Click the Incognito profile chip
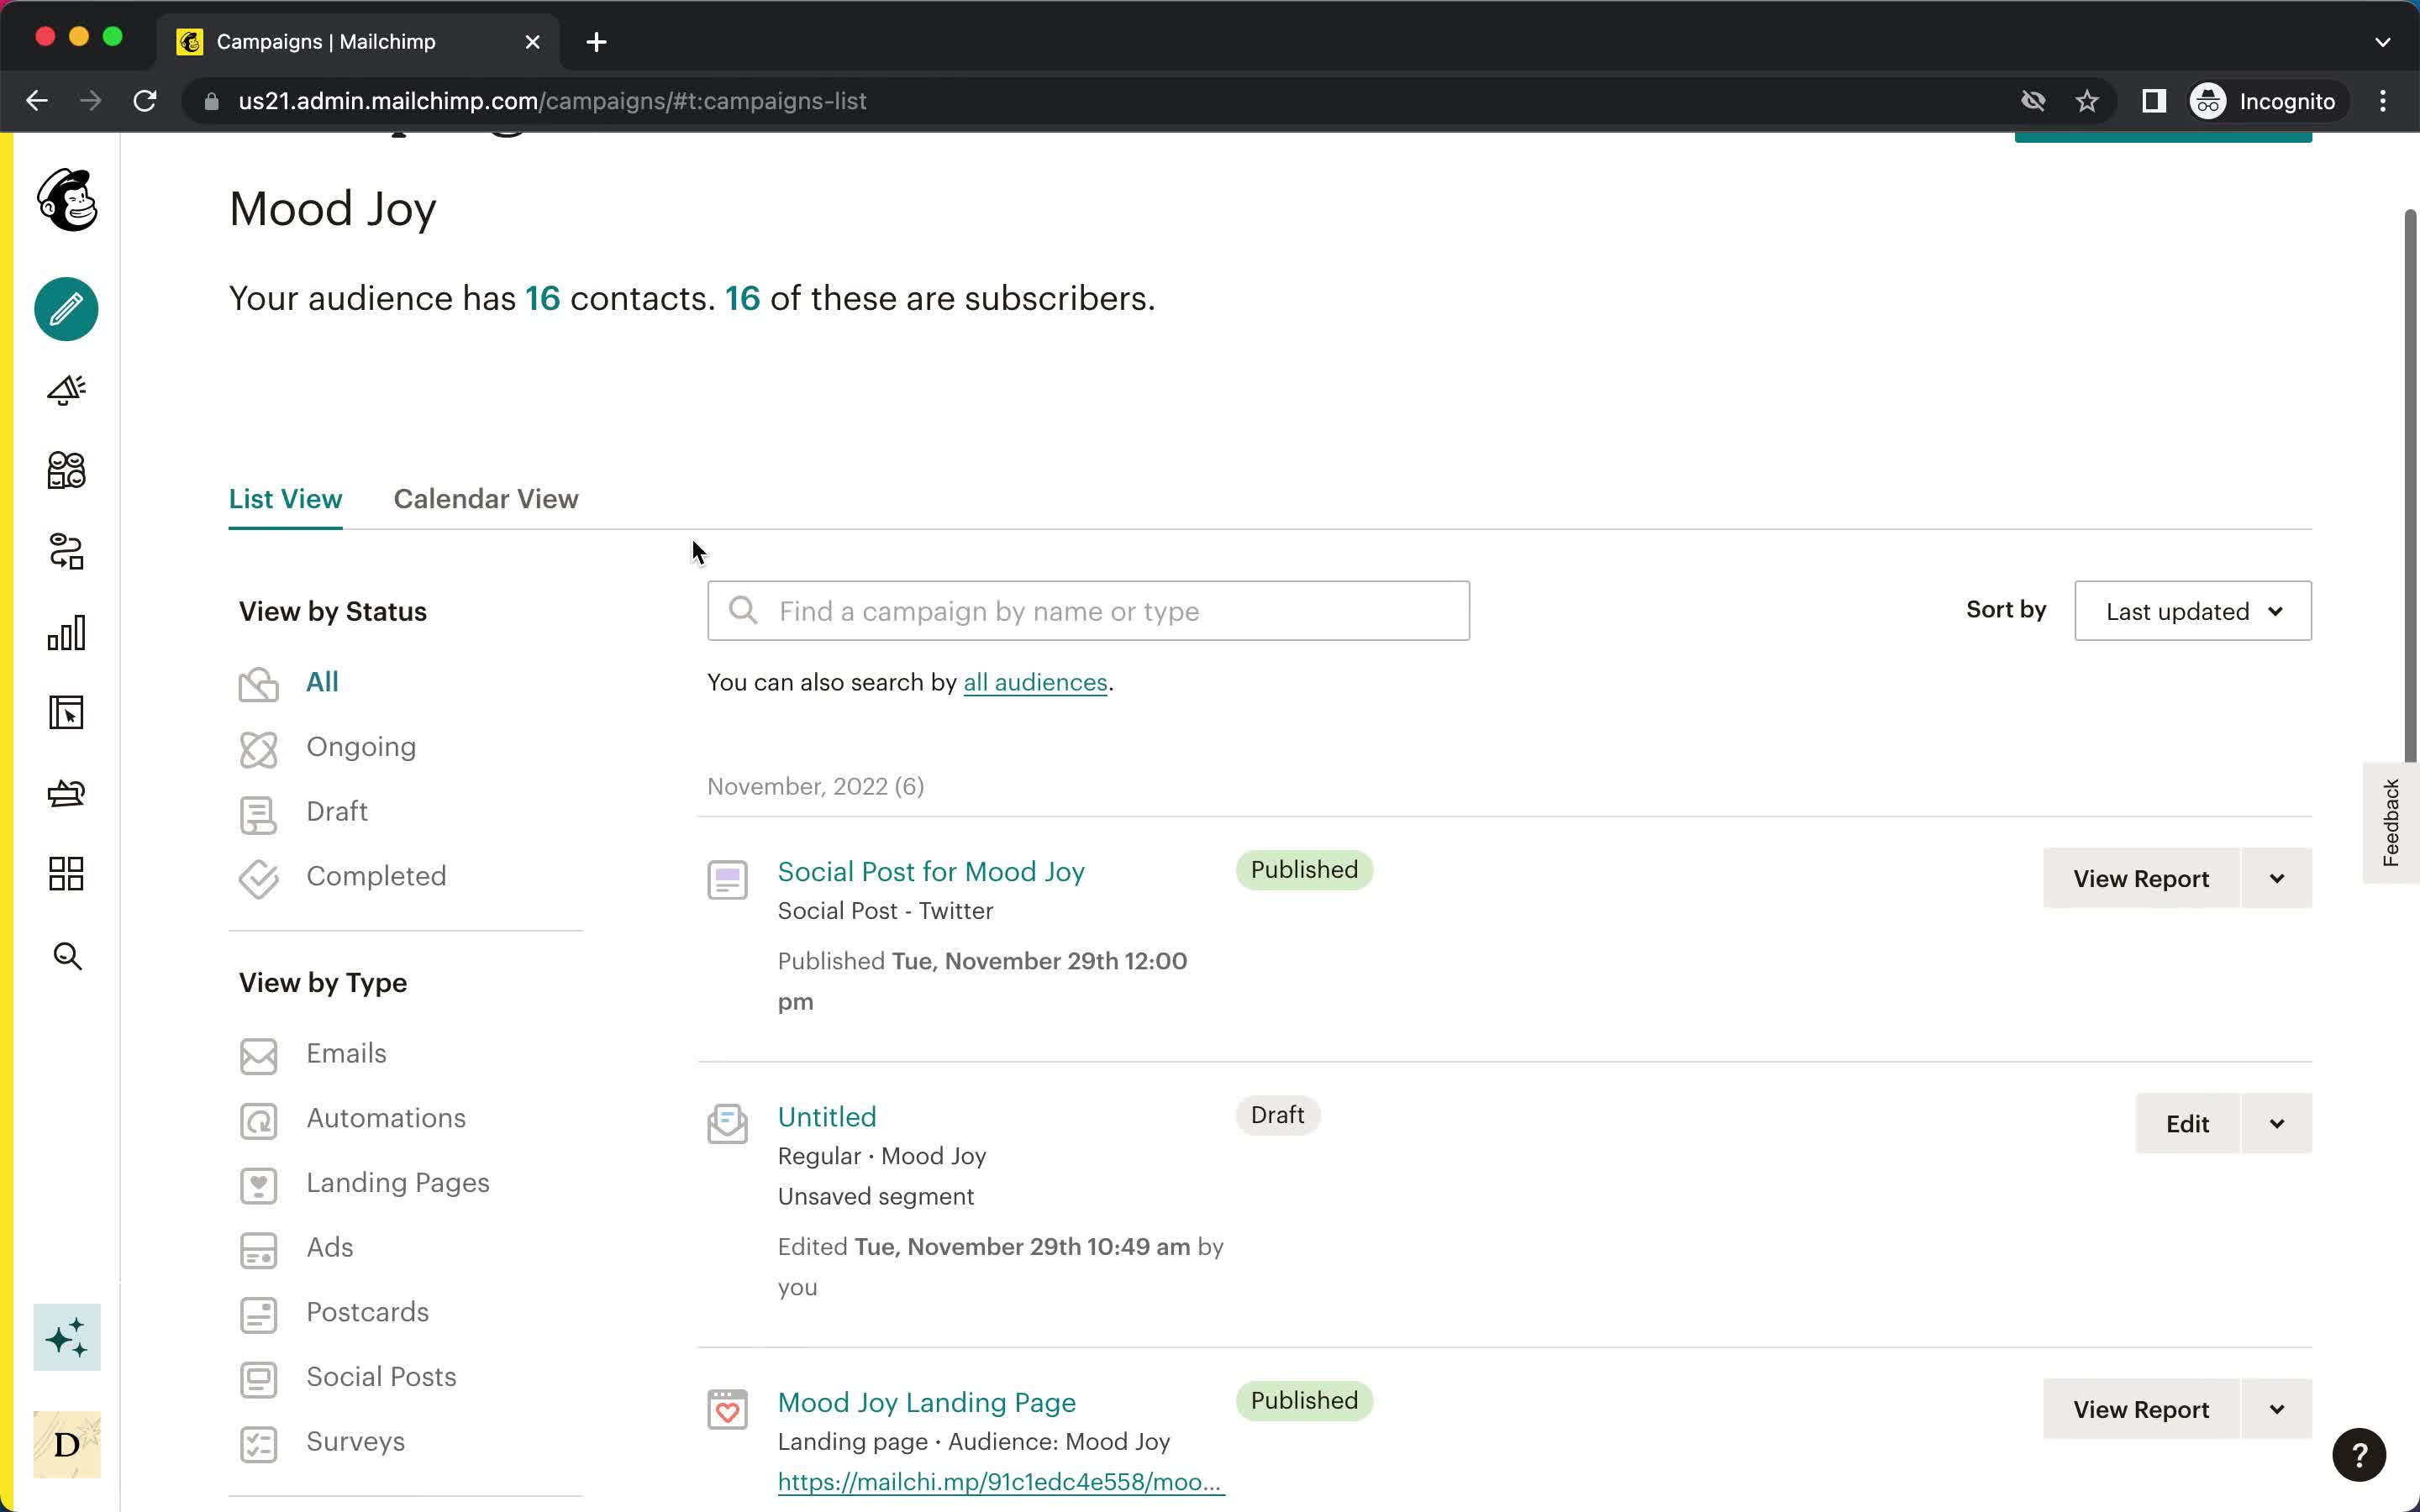Image resolution: width=2420 pixels, height=1512 pixels. coord(2263,101)
